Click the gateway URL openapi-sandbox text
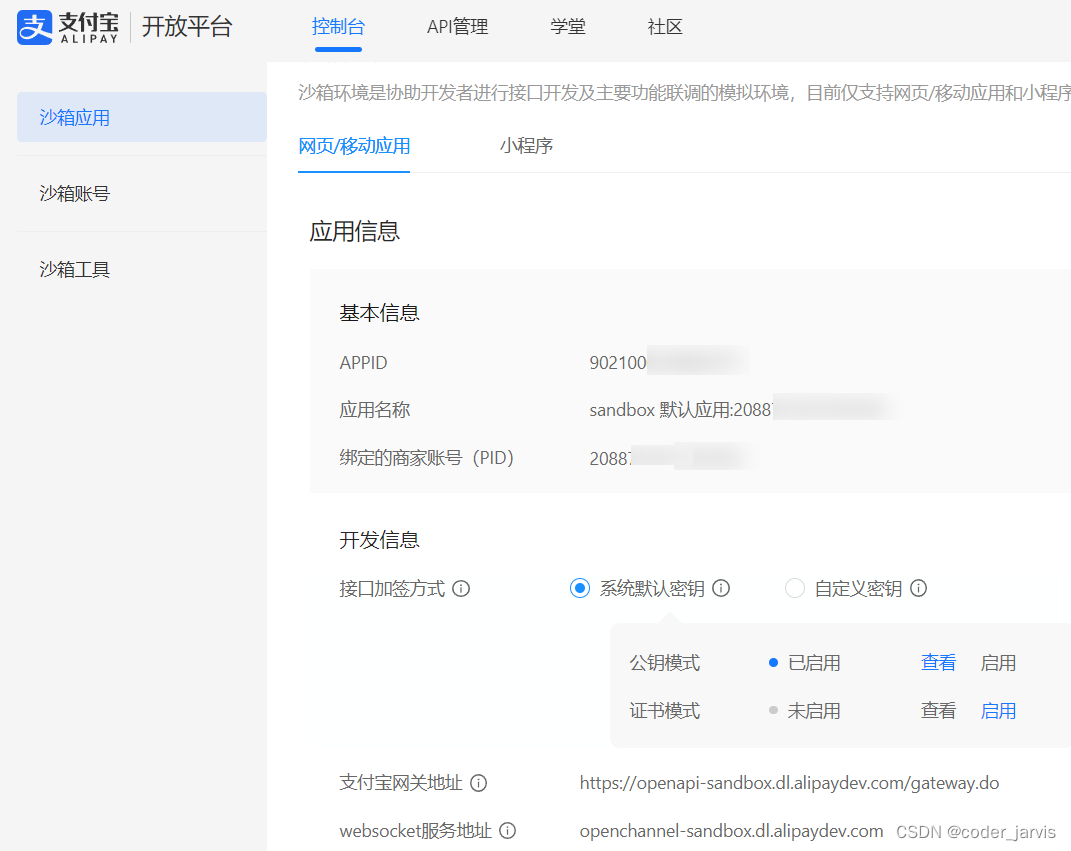The image size is (1071, 851). [x=789, y=783]
